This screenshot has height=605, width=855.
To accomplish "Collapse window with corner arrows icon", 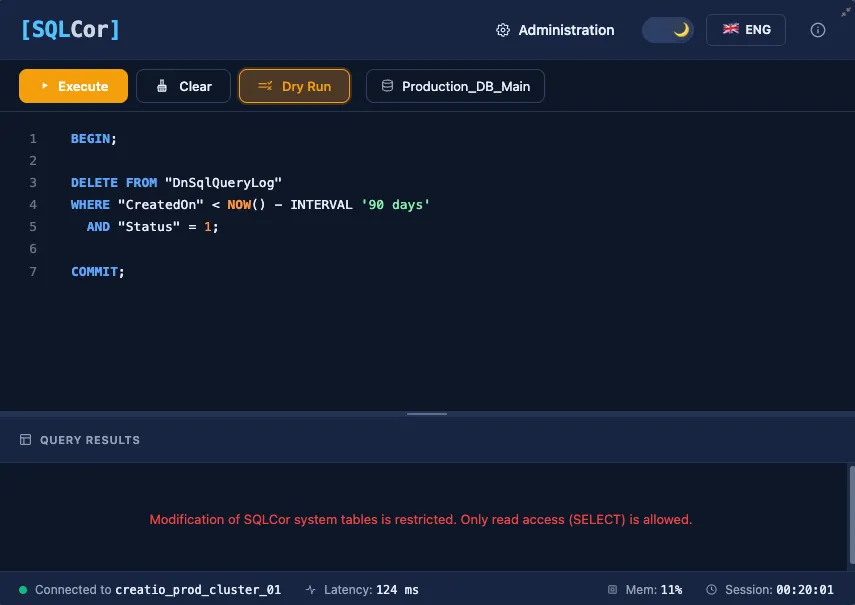I will (x=846, y=11).
